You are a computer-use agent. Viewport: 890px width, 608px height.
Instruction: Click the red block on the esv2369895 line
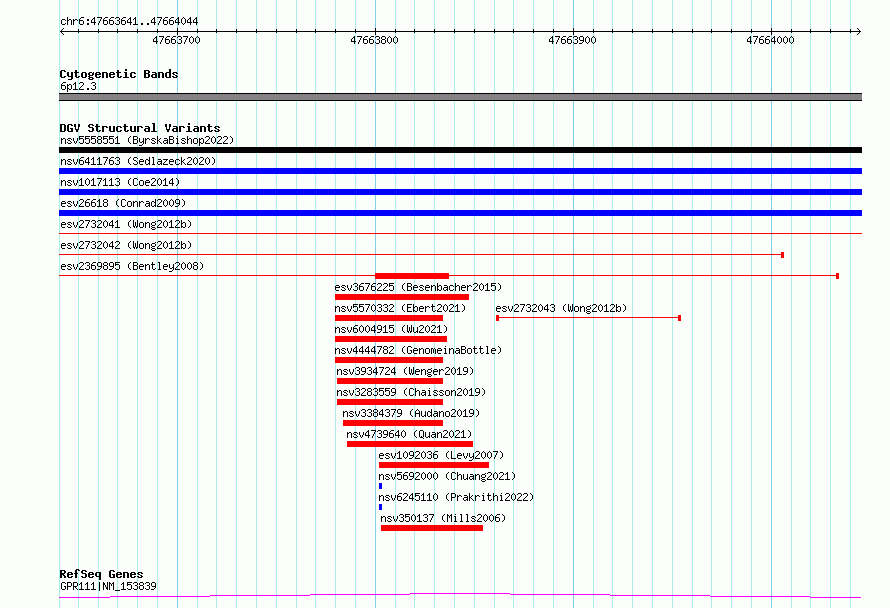pyautogui.click(x=412, y=276)
